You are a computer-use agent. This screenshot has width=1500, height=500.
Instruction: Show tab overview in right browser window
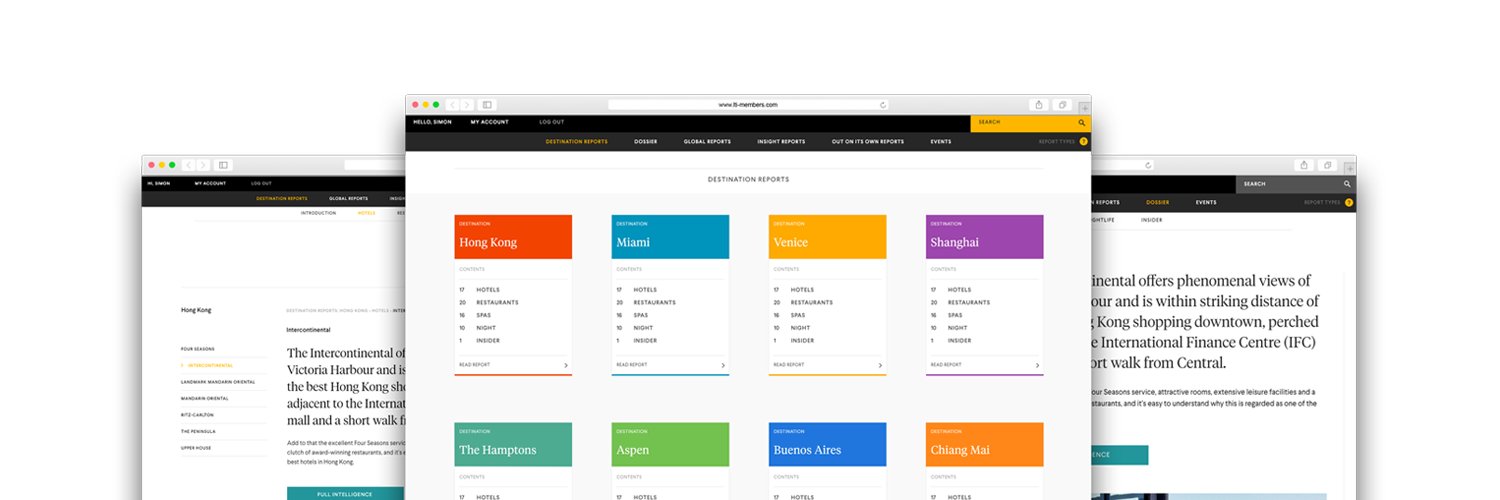[1327, 165]
